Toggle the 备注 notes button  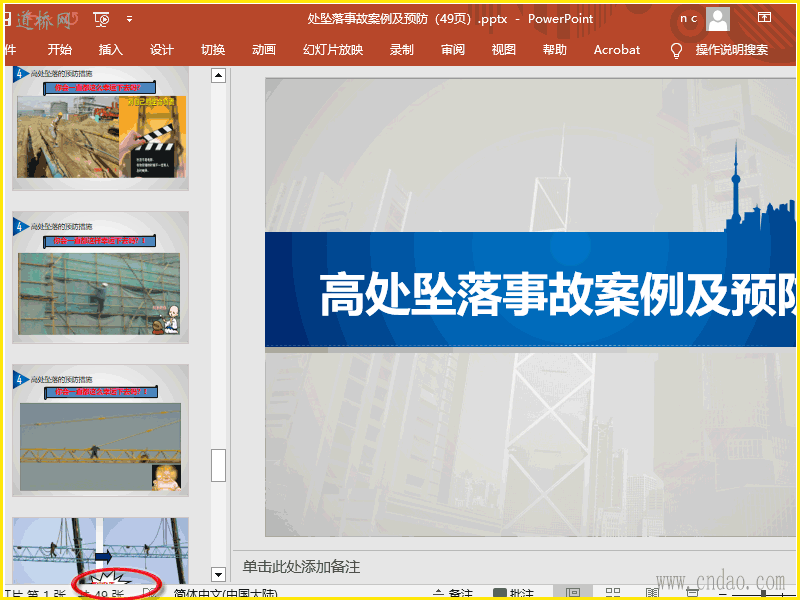point(453,594)
